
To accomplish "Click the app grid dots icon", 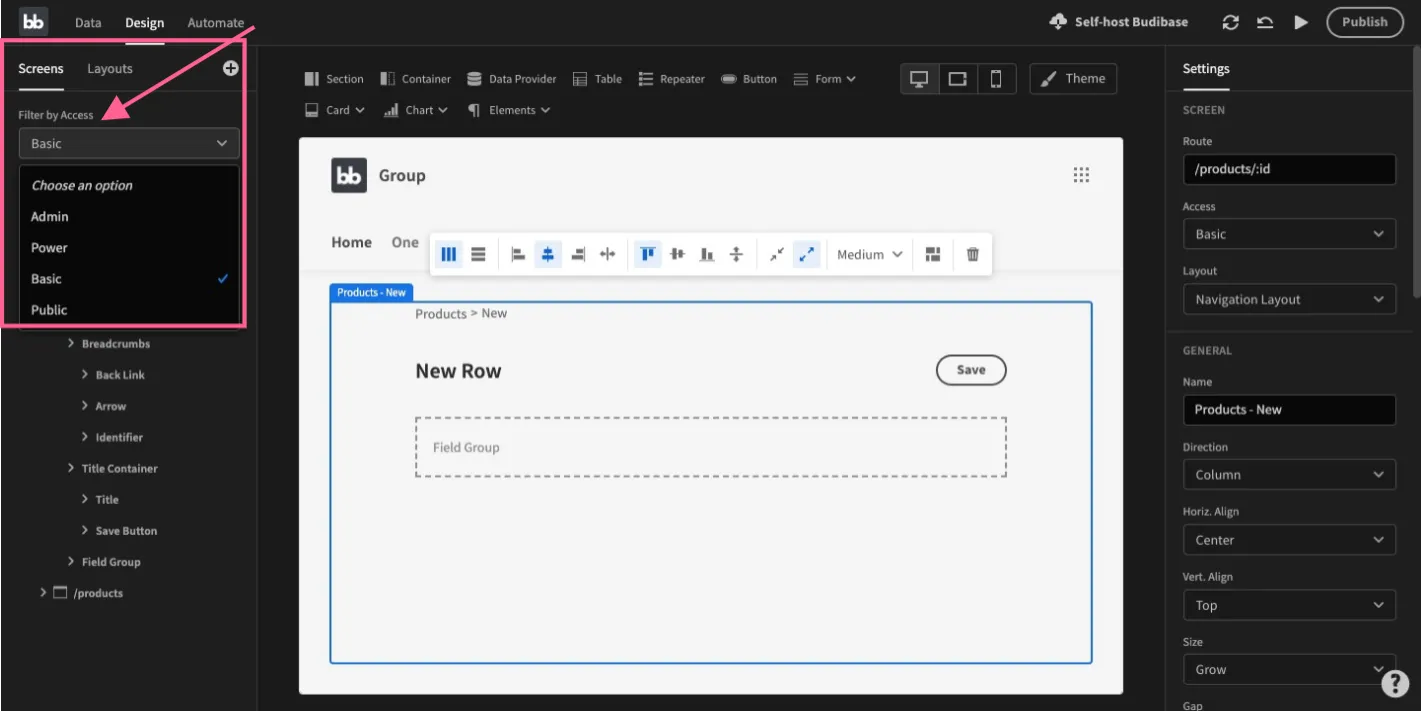I will 1081,175.
